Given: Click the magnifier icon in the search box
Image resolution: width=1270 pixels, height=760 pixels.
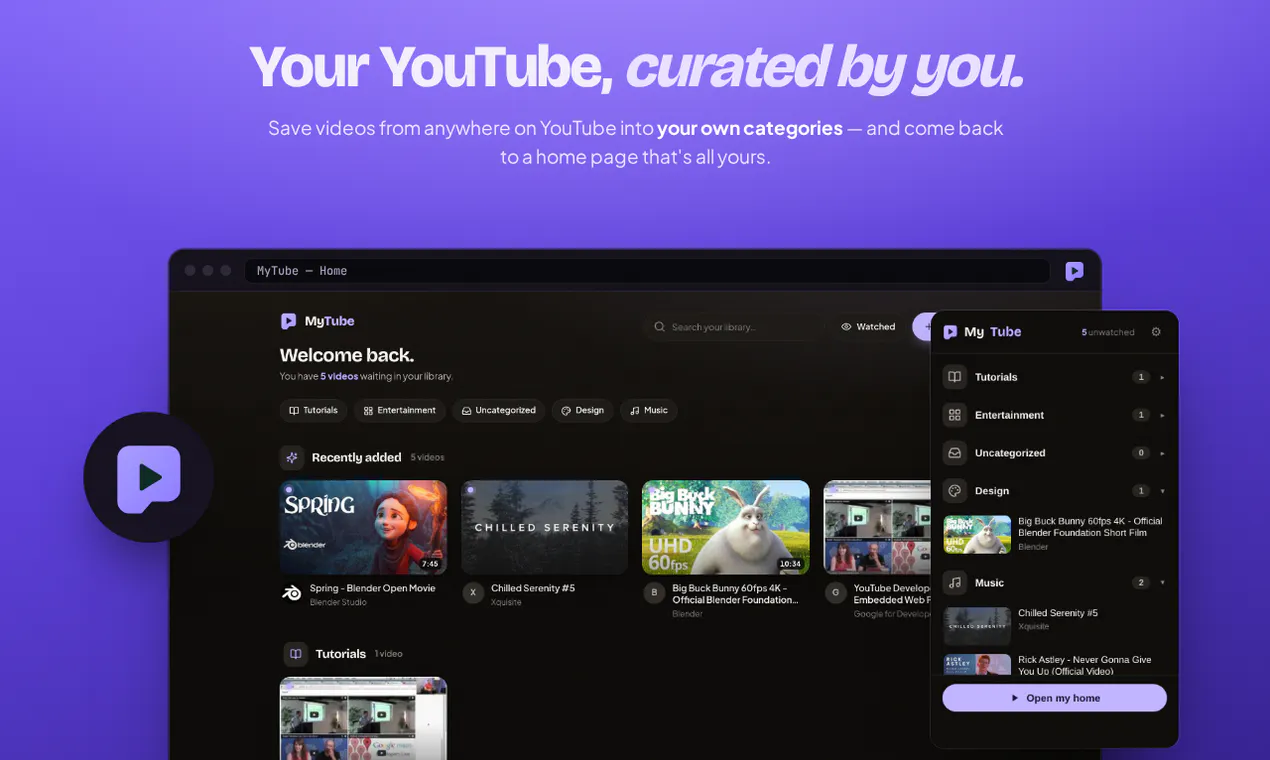Looking at the screenshot, I should tap(659, 327).
